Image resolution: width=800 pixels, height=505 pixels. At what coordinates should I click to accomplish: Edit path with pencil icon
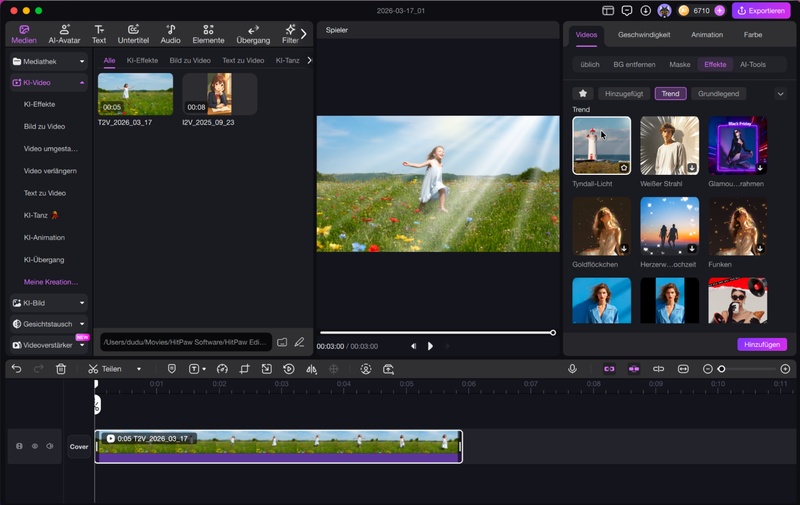(x=299, y=342)
